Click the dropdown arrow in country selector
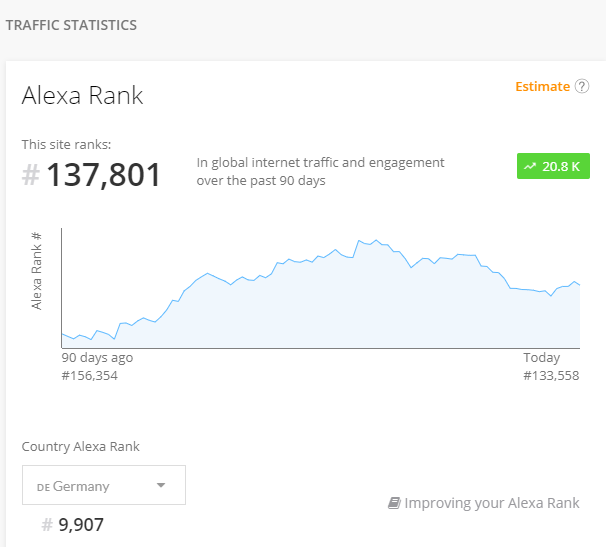 pyautogui.click(x=161, y=486)
